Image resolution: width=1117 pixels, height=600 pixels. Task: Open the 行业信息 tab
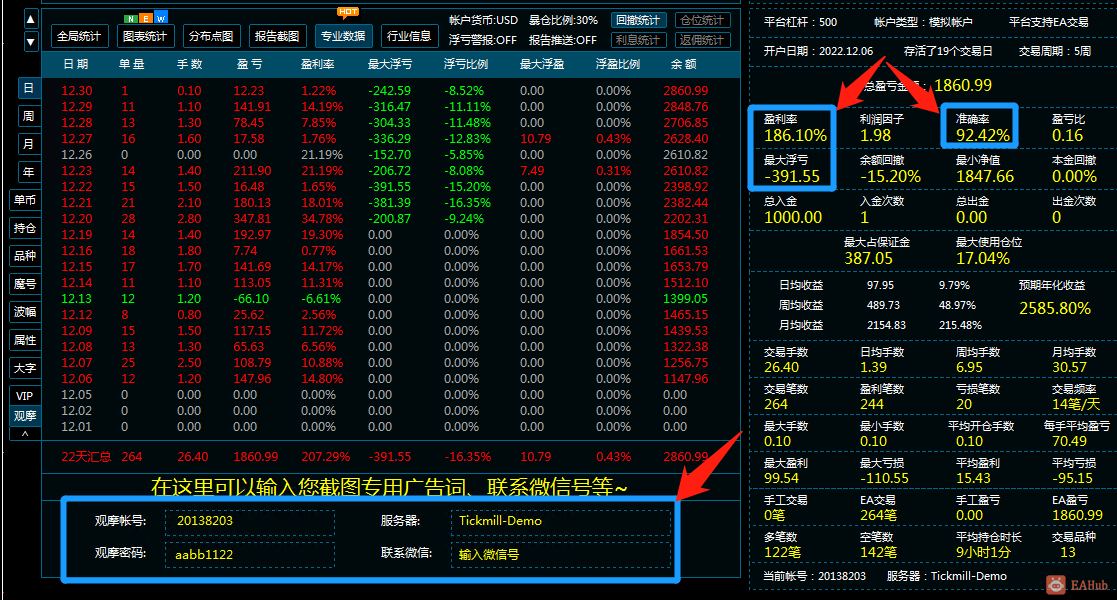coord(409,36)
